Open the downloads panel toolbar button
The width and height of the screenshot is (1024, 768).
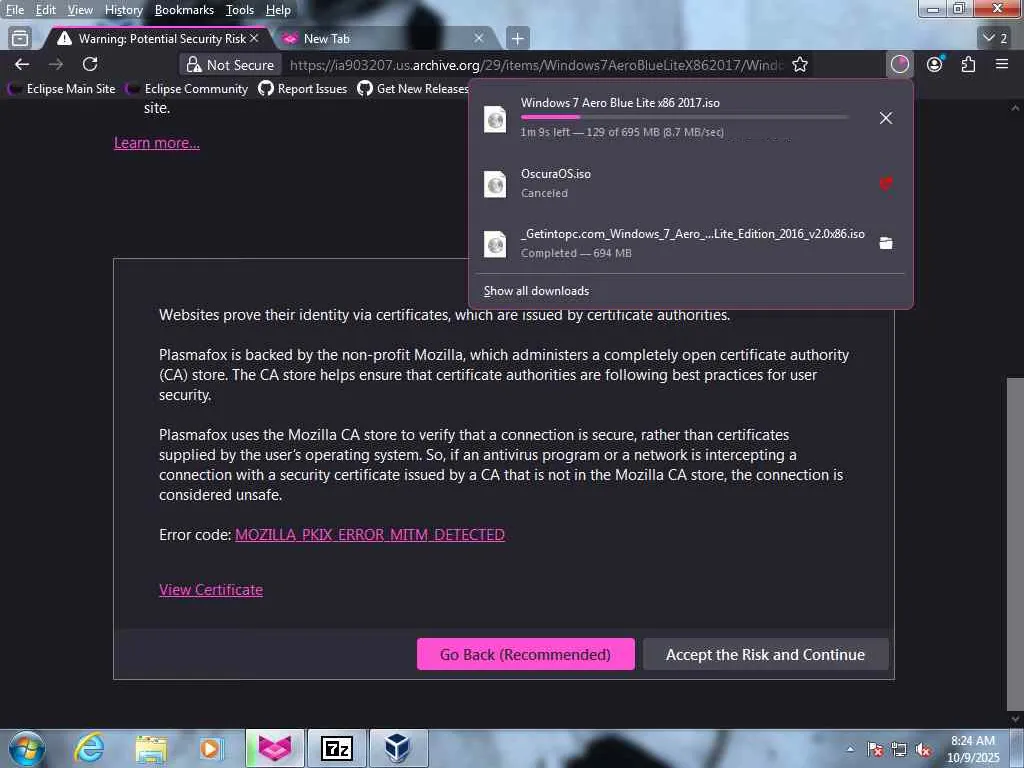[900, 64]
